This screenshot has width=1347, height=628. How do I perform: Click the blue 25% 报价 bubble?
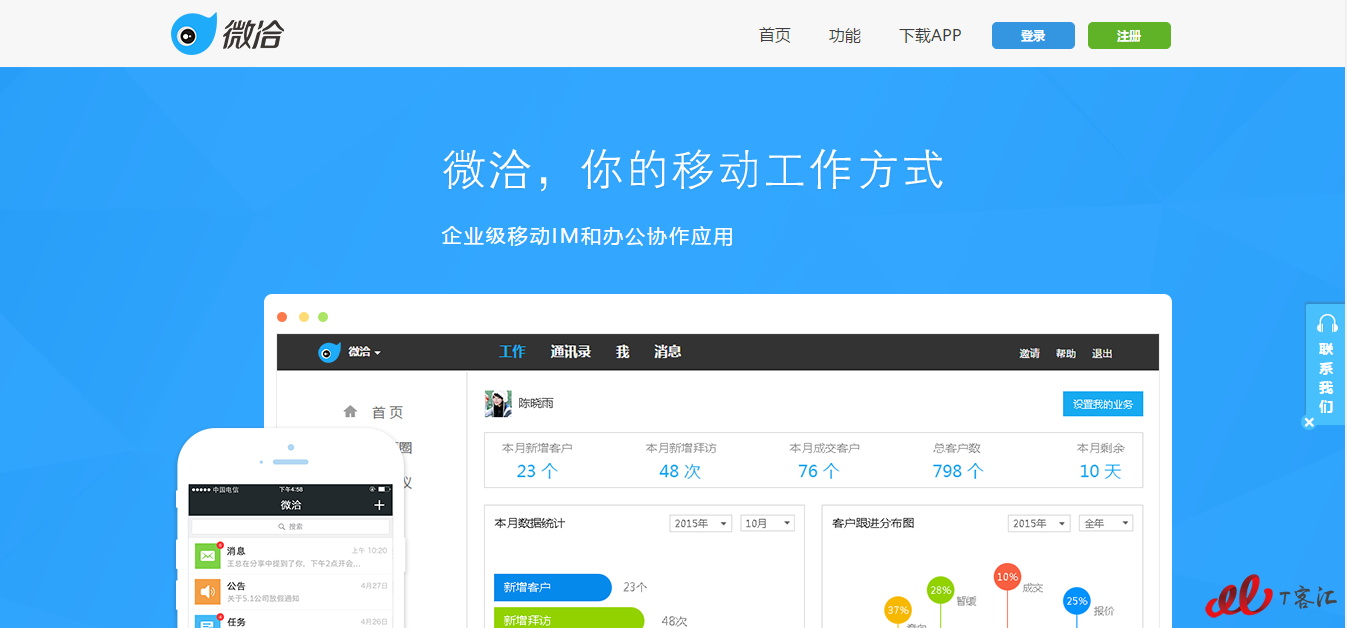point(1077,601)
